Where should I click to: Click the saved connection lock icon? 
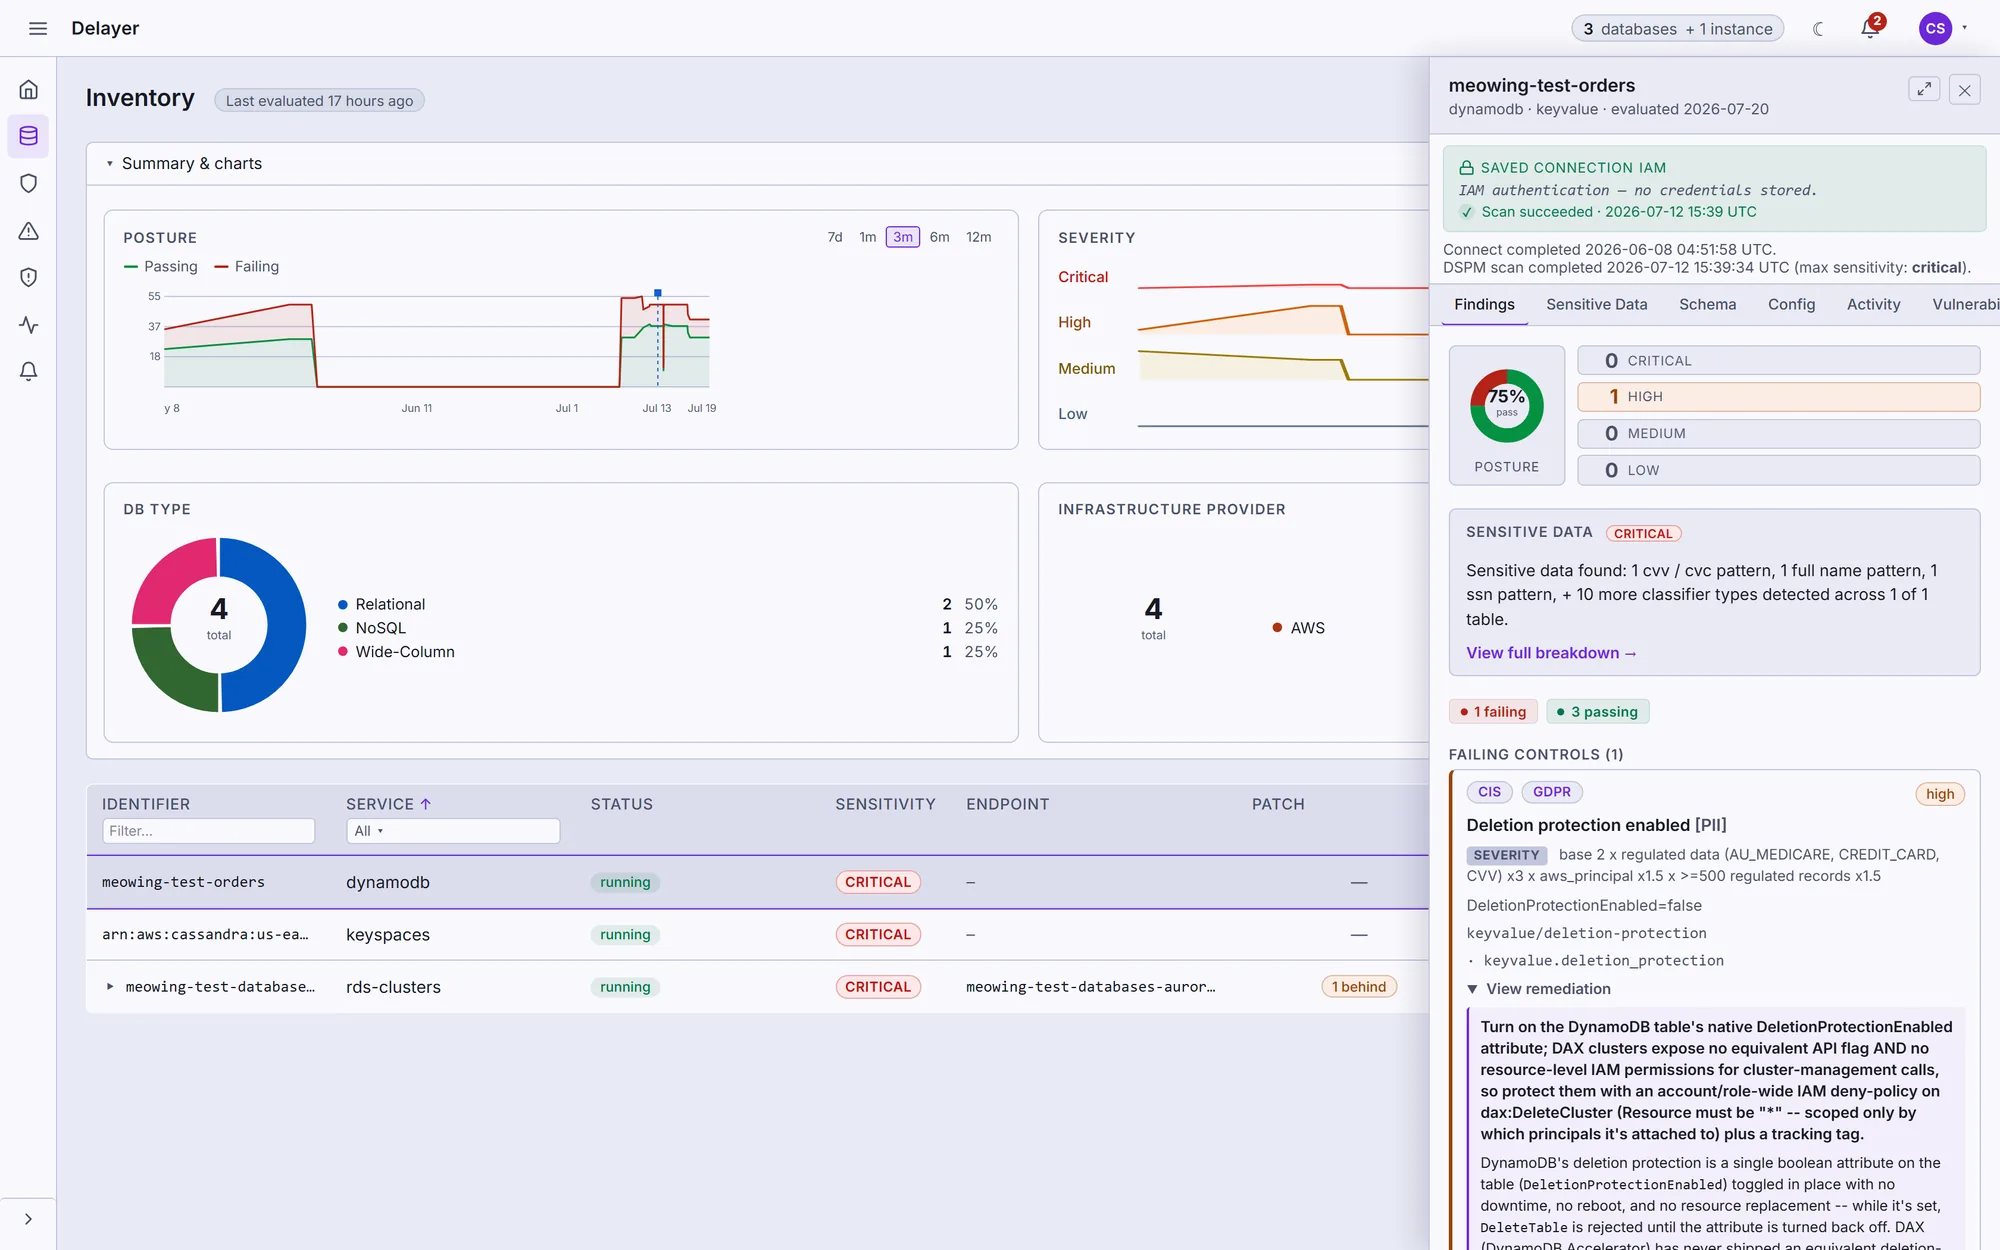tap(1466, 168)
